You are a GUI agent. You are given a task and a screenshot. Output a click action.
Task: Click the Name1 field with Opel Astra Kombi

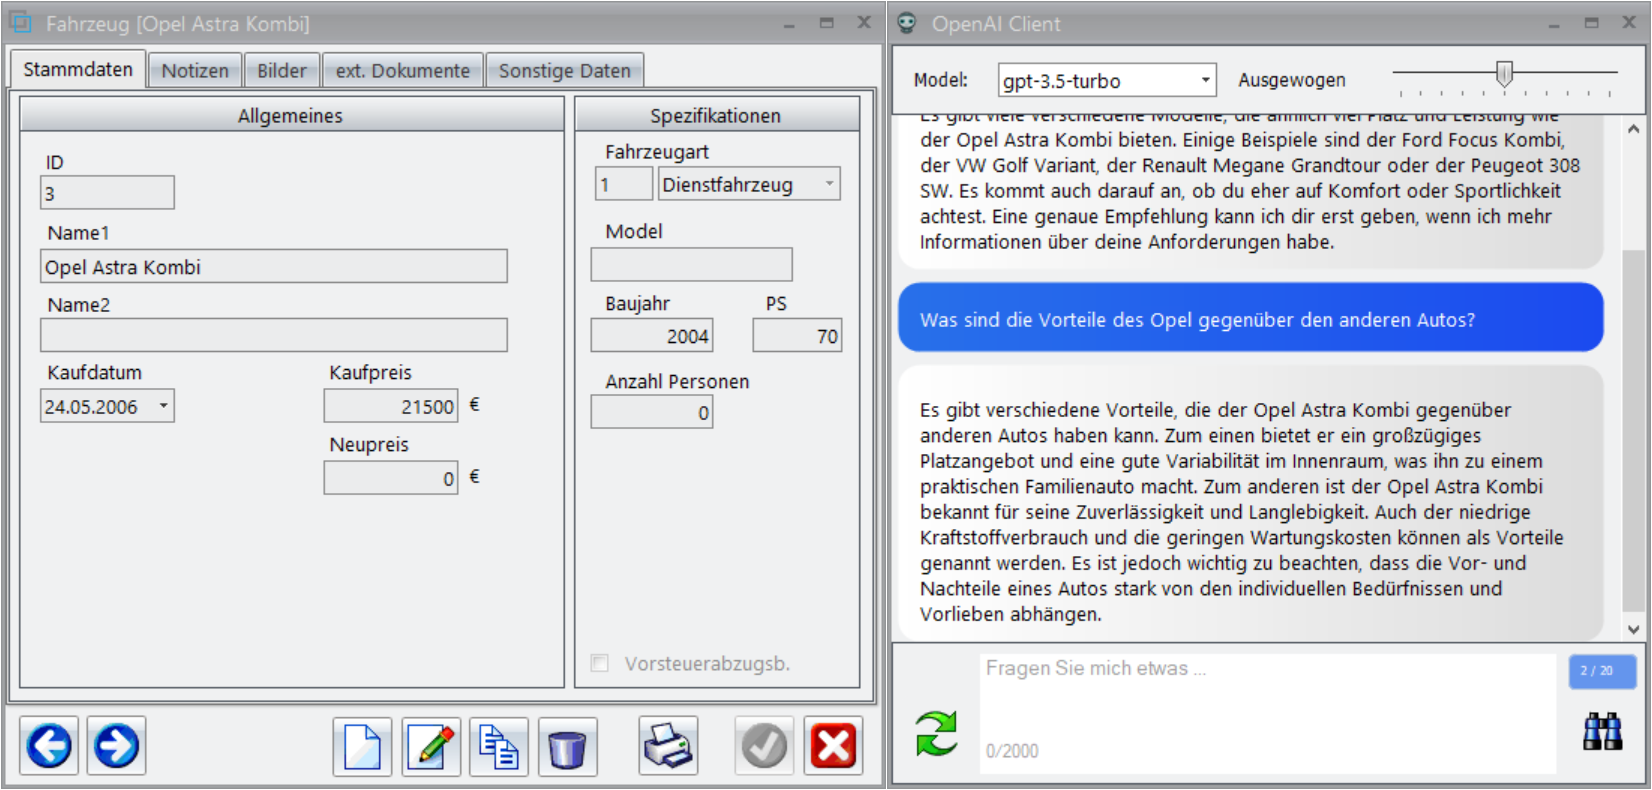click(x=274, y=267)
